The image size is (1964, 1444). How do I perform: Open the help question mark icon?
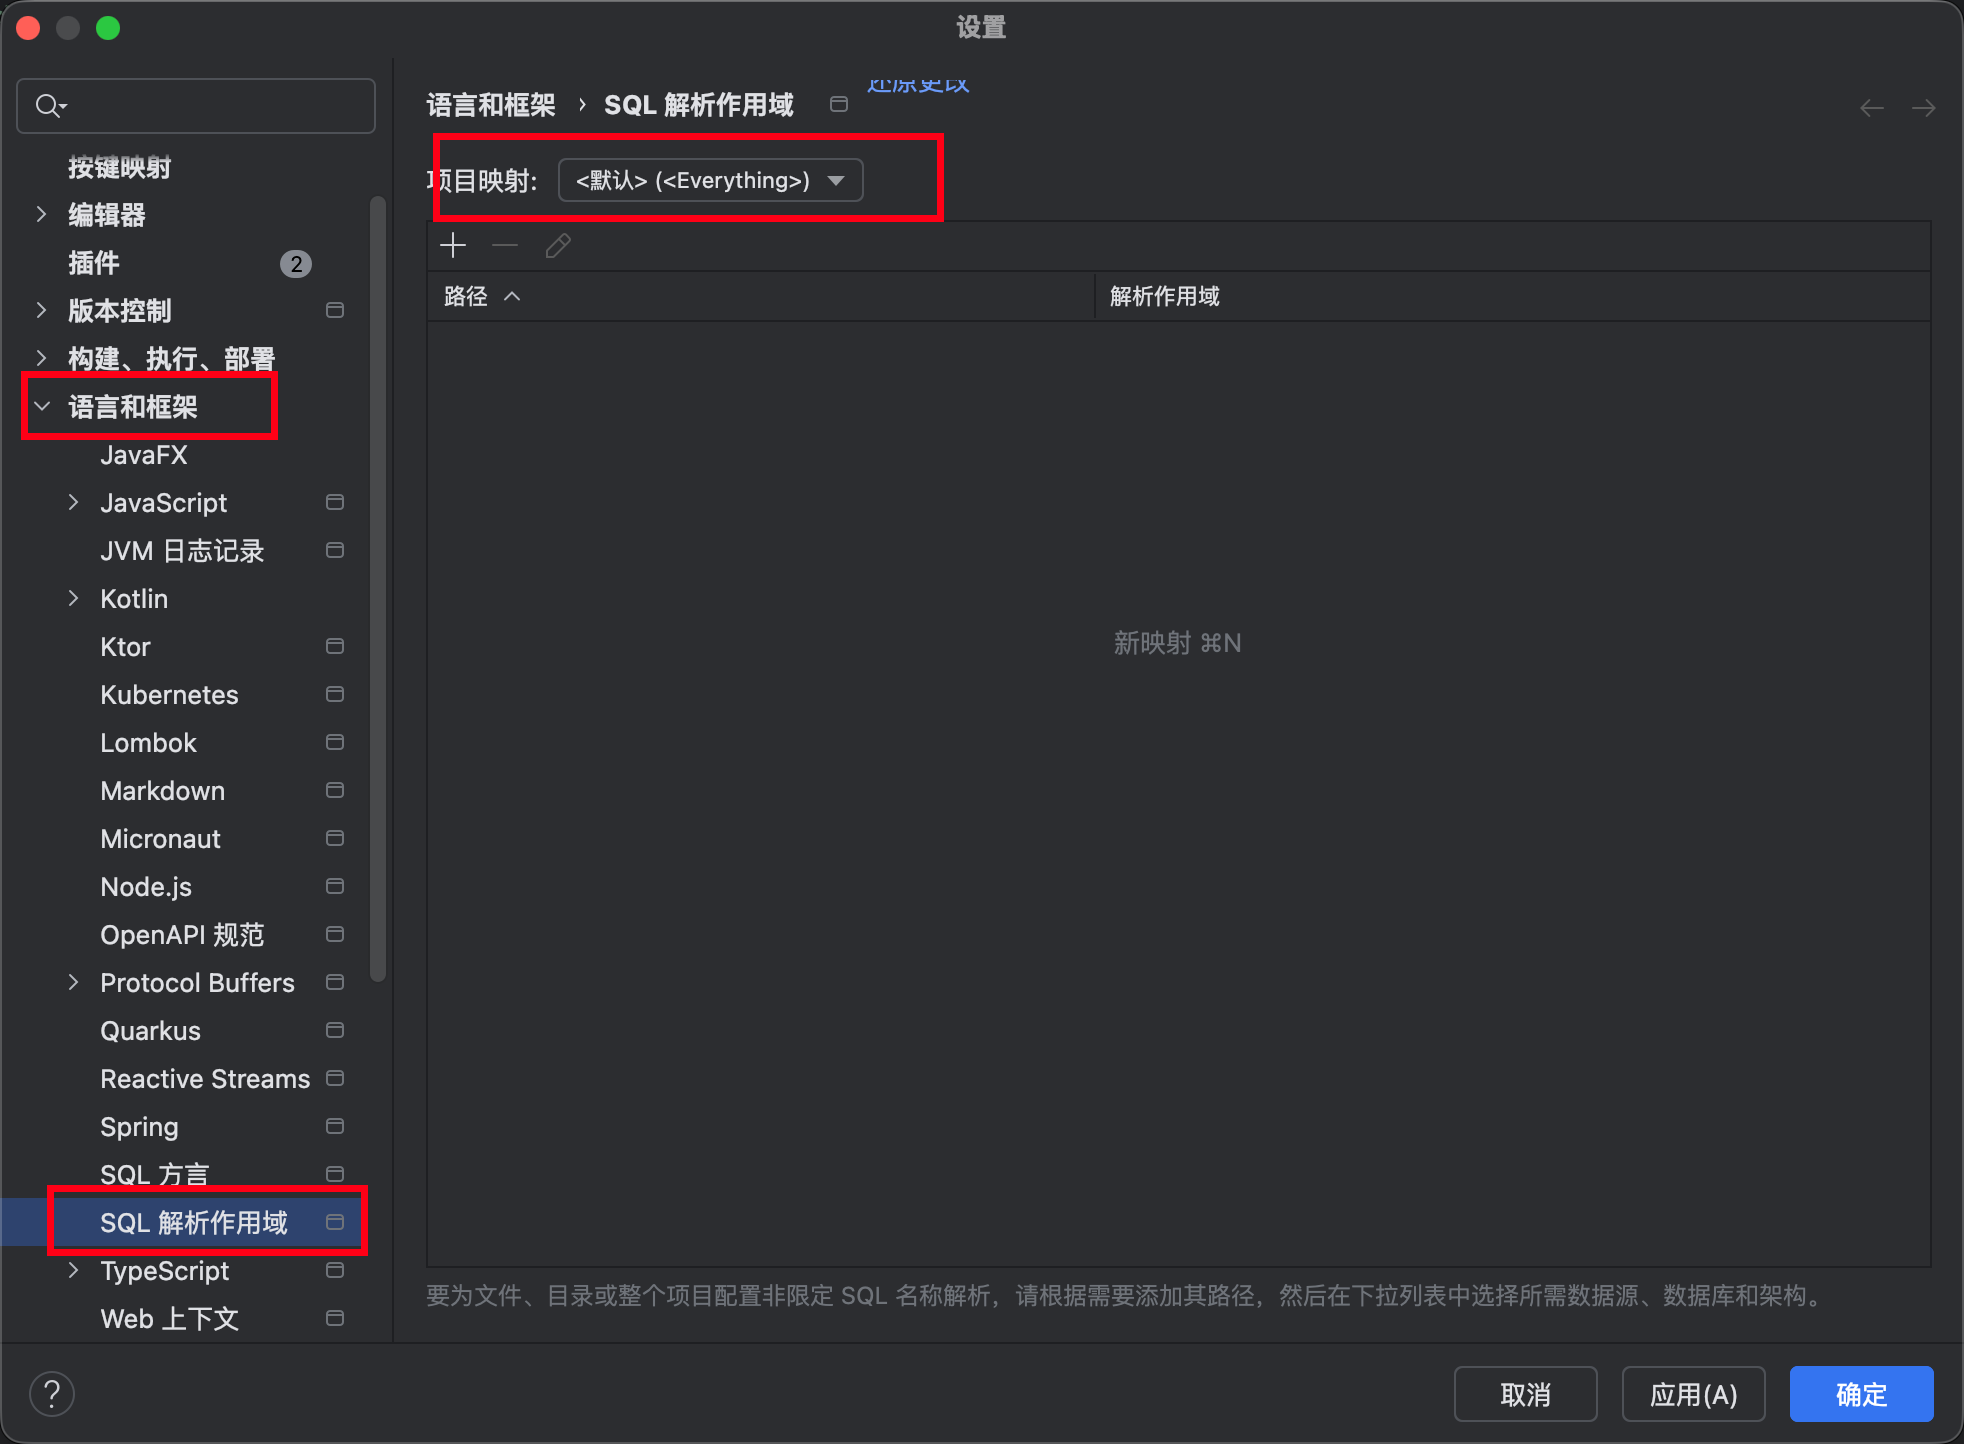52,1393
